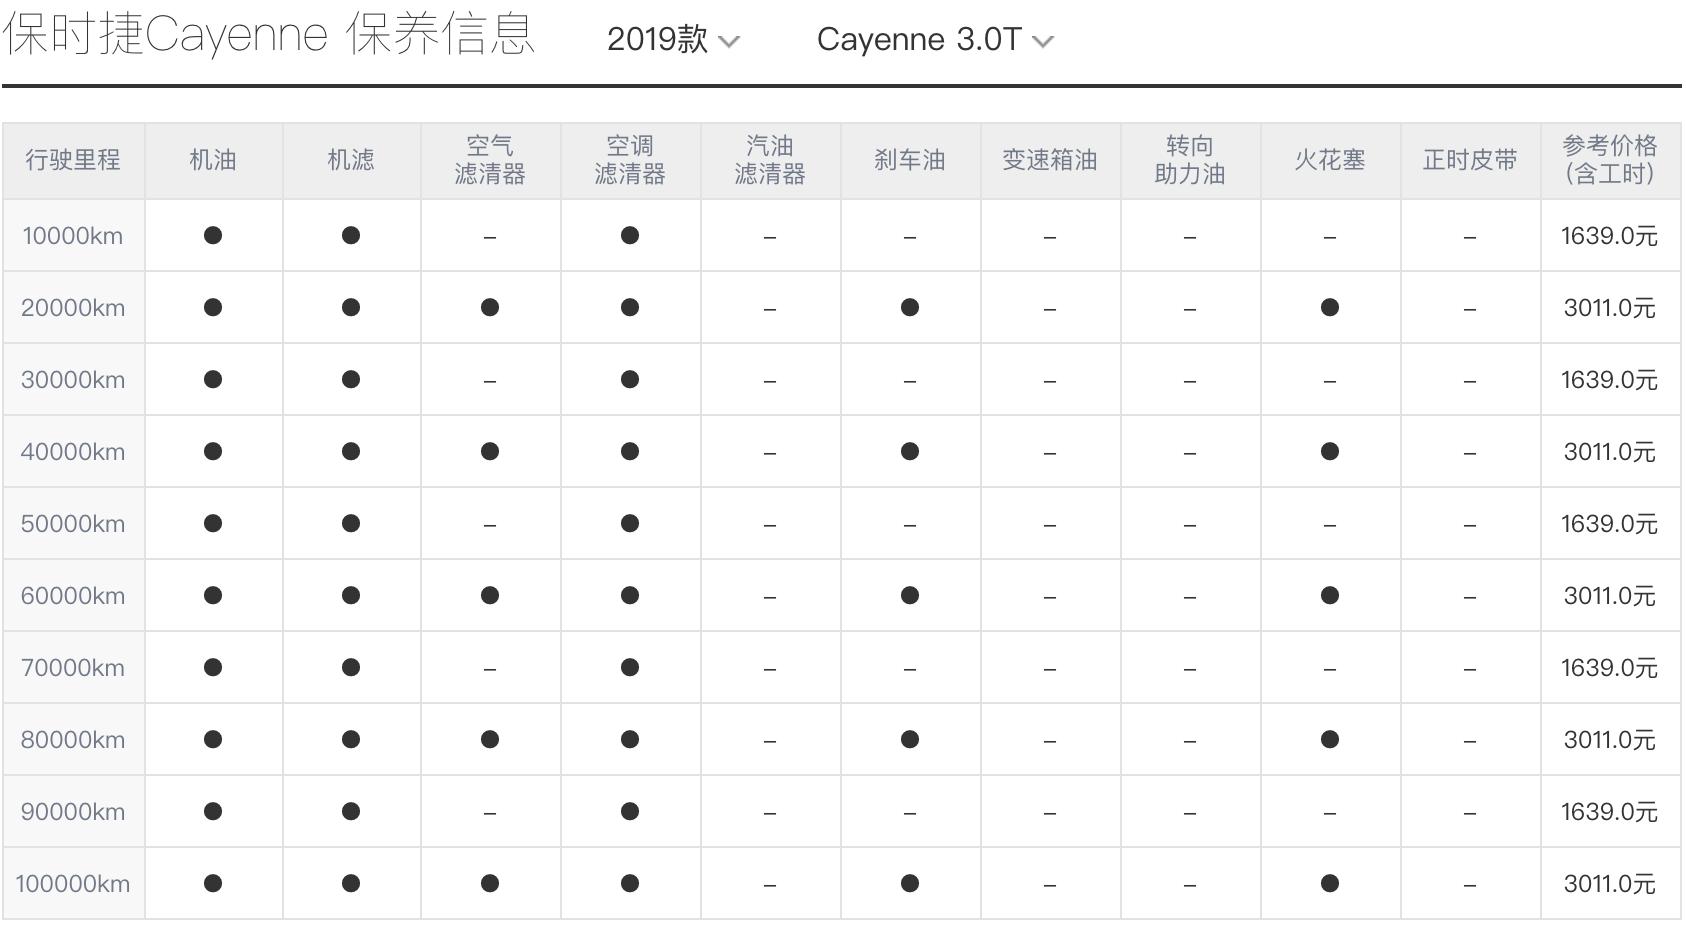
Task: Select the 行驶里程 column header
Action: 74,160
